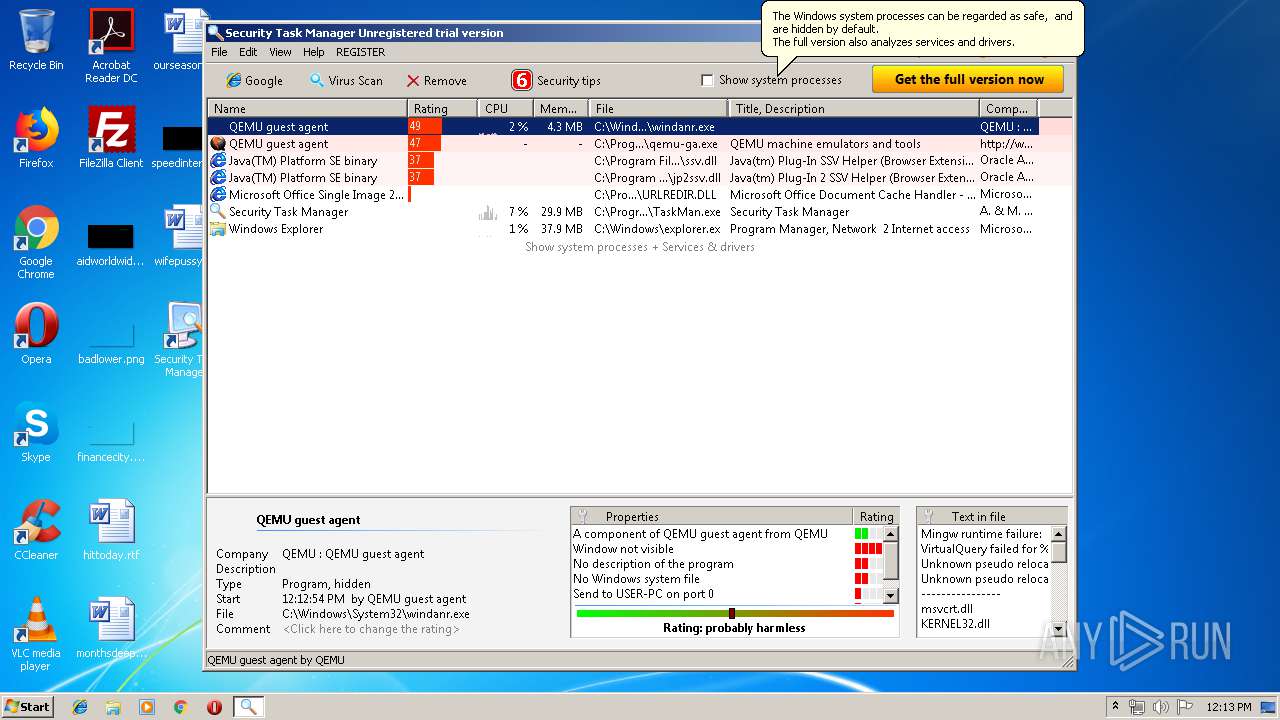Open file explorer folder in taskbar
1280x720 pixels.
113,707
